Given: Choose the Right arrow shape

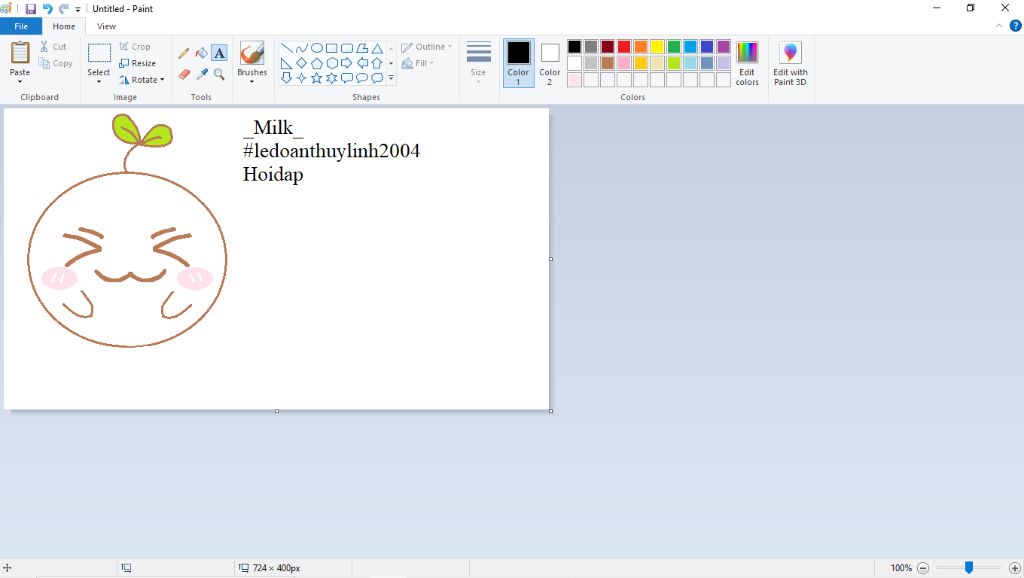Looking at the screenshot, I should click(347, 63).
